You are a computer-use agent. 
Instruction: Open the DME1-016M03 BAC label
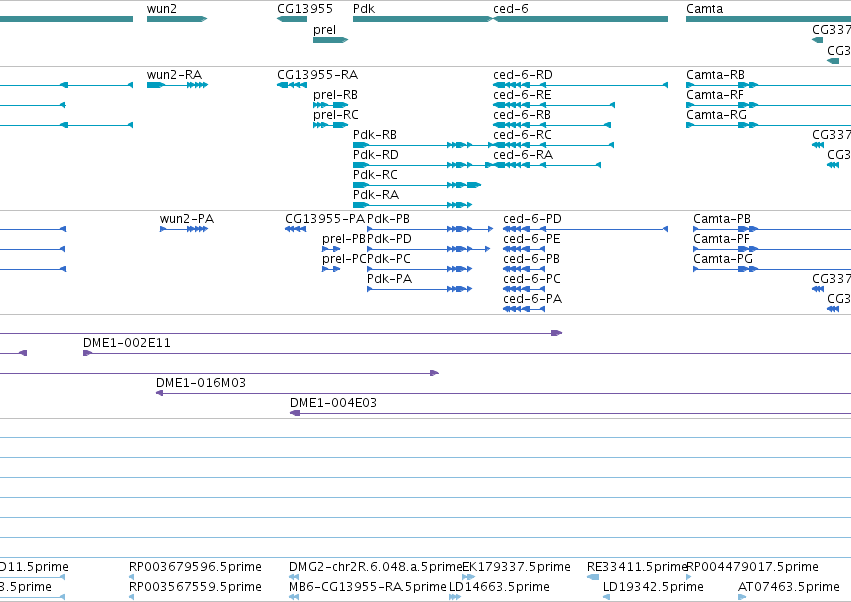201,383
